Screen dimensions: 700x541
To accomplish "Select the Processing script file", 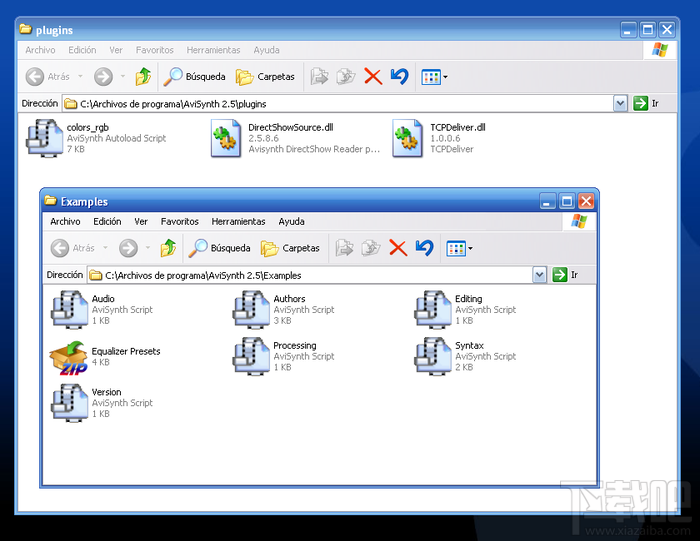I will pos(284,356).
